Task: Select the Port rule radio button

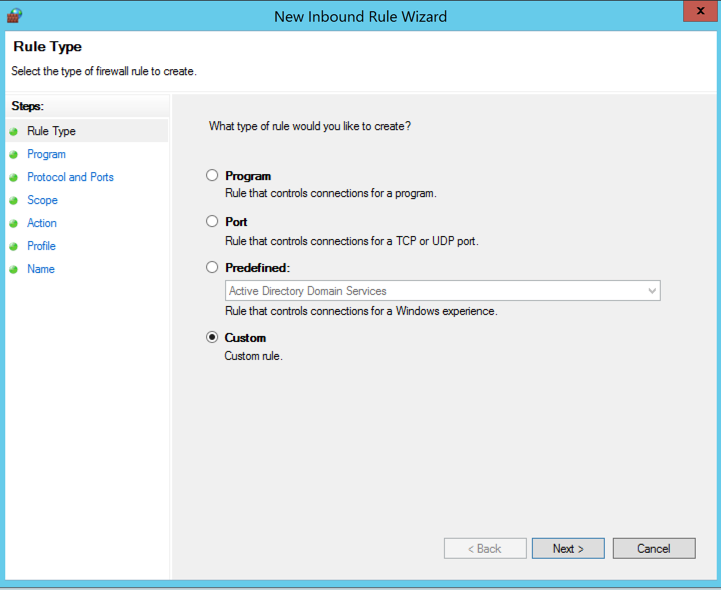Action: tap(212, 221)
